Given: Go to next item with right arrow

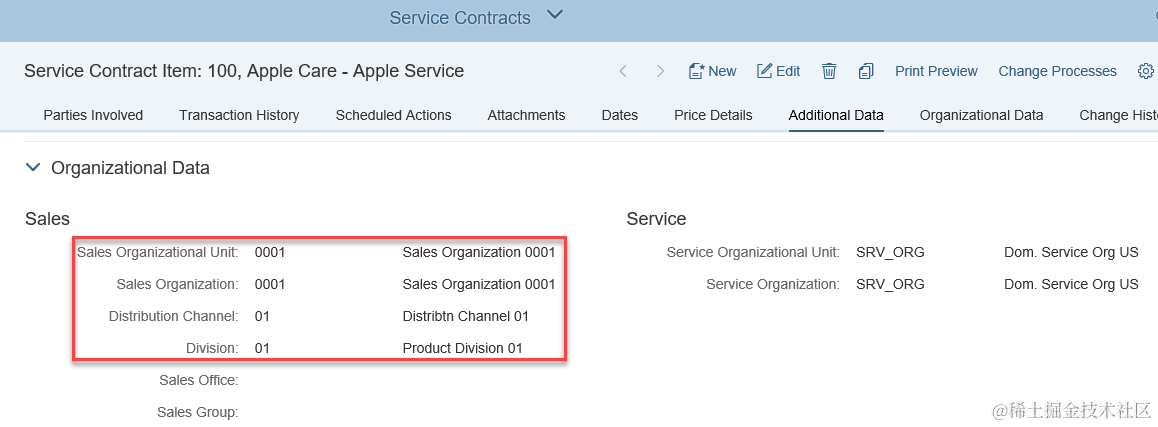Looking at the screenshot, I should [x=660, y=72].
